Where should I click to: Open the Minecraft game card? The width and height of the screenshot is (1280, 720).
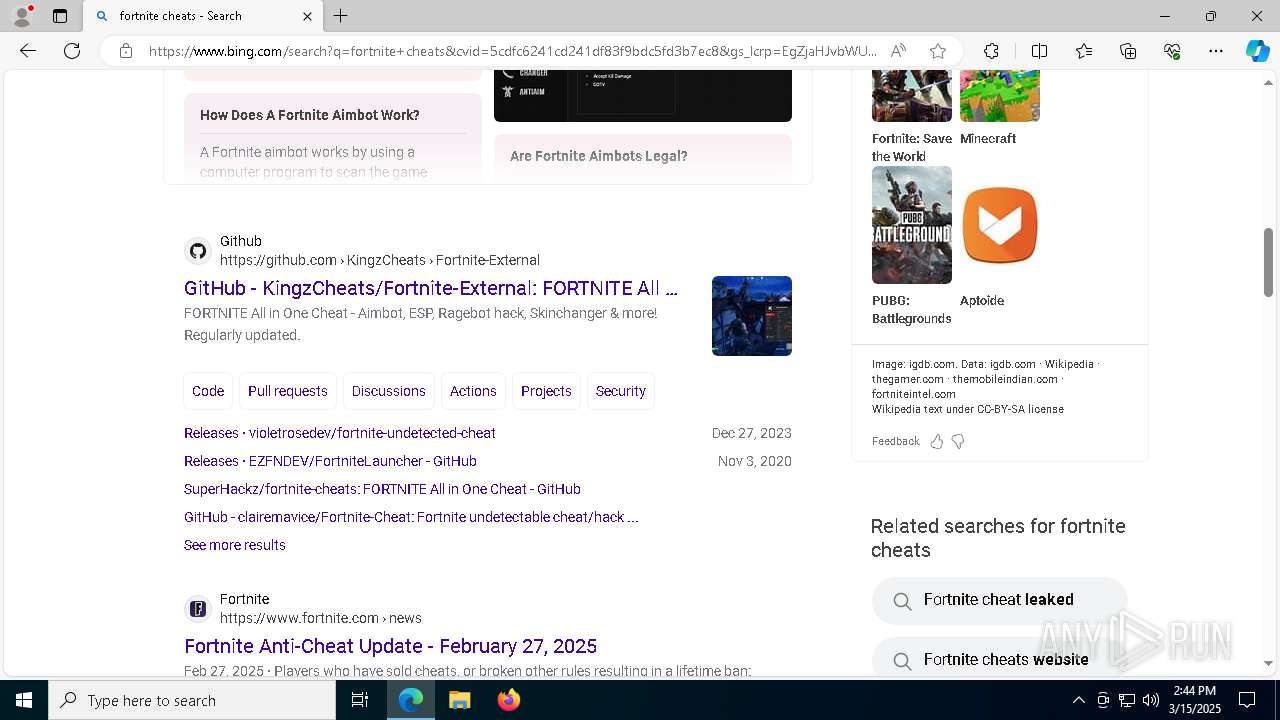(1000, 110)
